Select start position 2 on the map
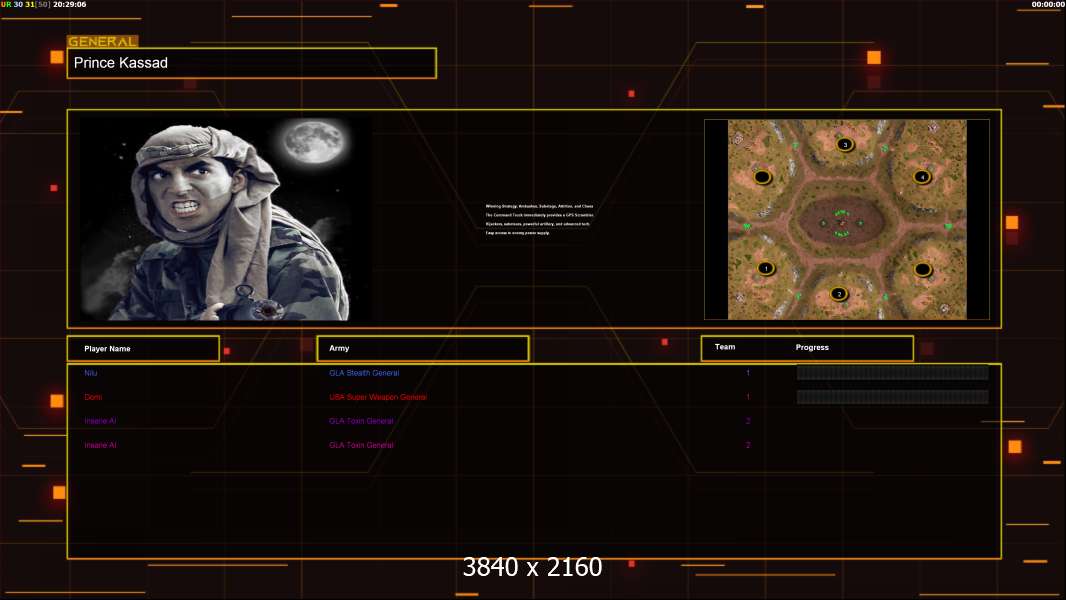The image size is (1066, 600). tap(839, 294)
